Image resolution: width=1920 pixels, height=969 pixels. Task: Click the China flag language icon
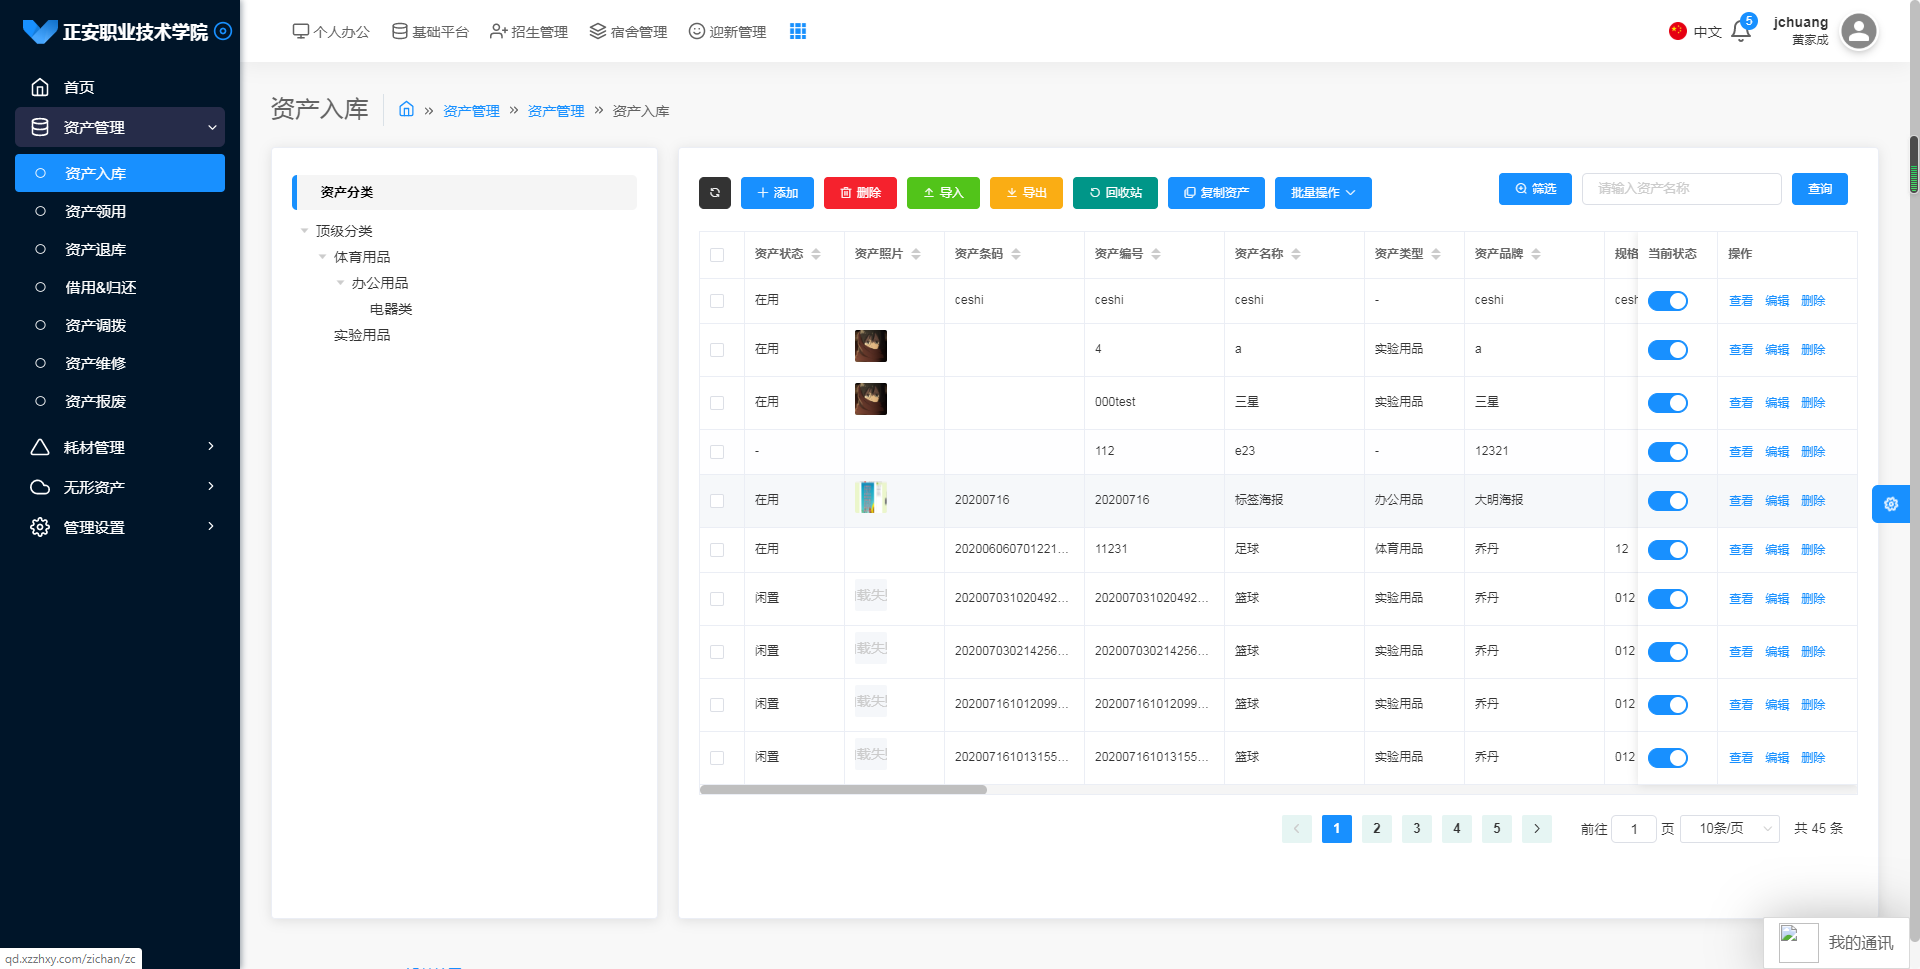[x=1678, y=31]
